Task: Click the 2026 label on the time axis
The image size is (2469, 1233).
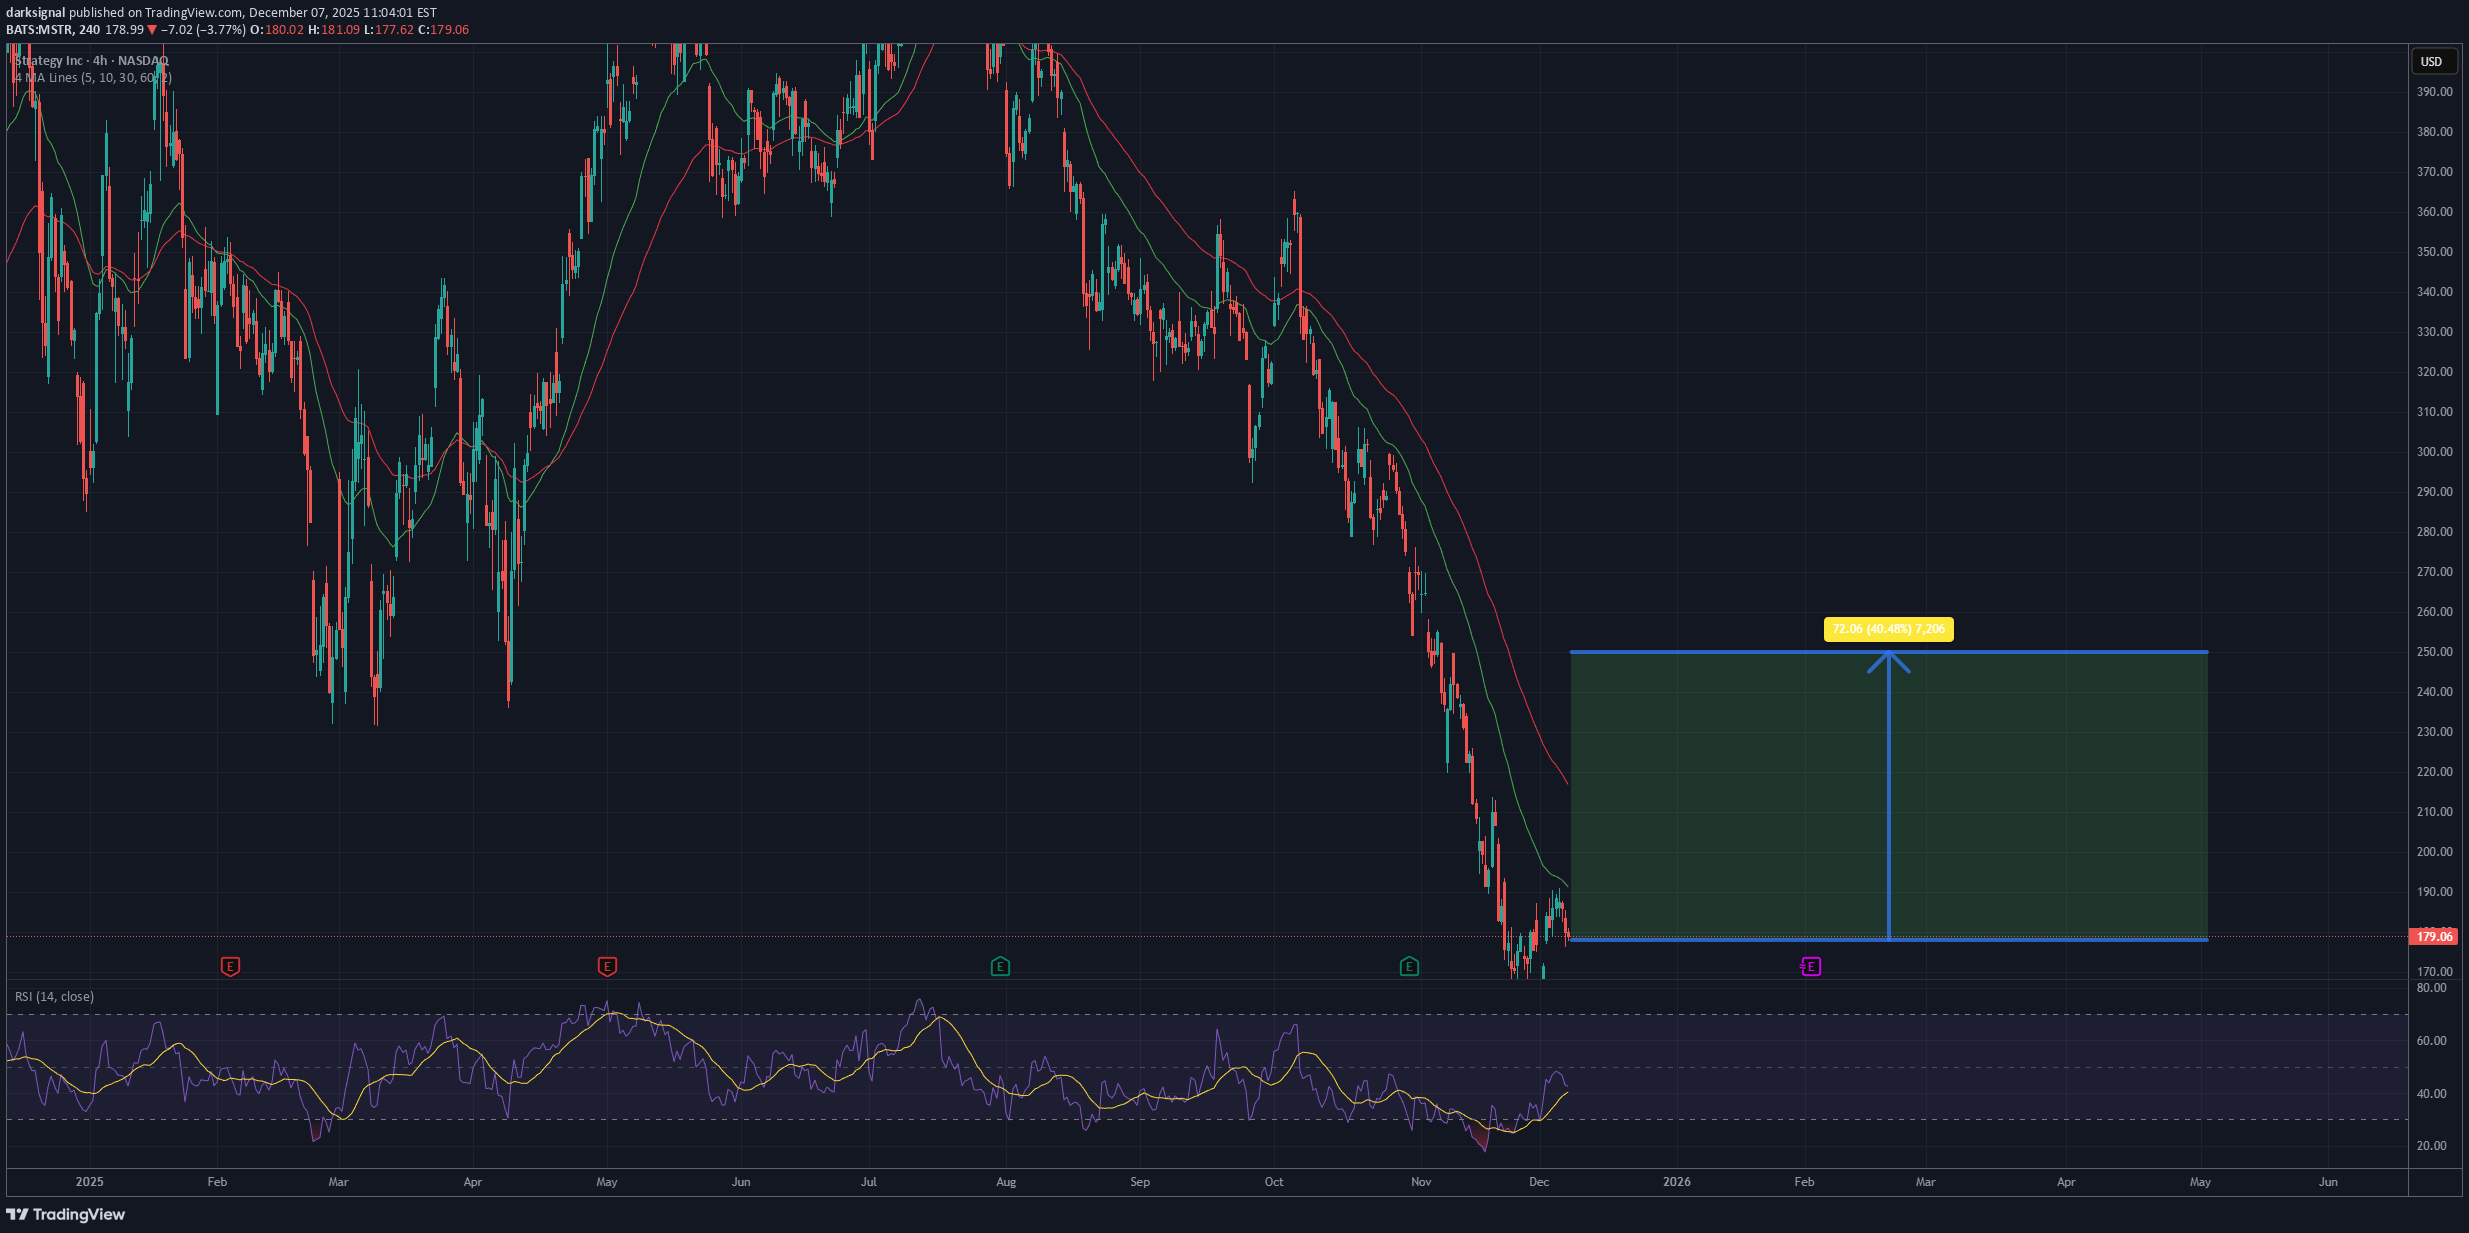Action: [1676, 1182]
